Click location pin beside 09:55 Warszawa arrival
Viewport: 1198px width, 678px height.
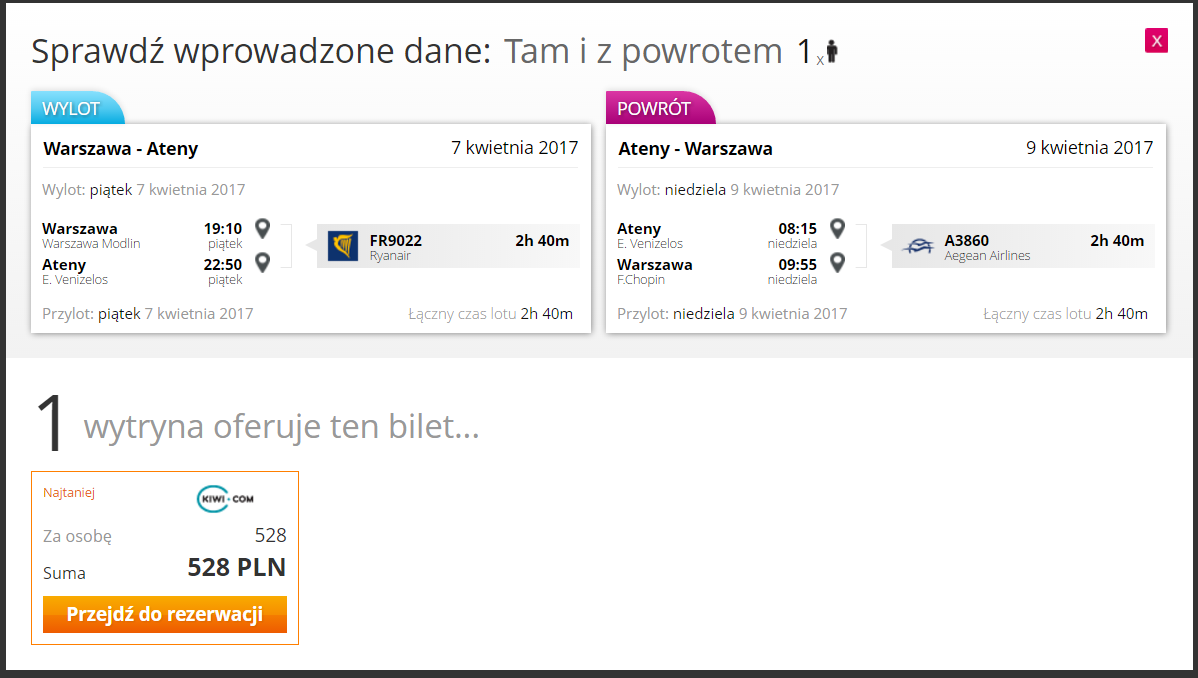[x=837, y=262]
